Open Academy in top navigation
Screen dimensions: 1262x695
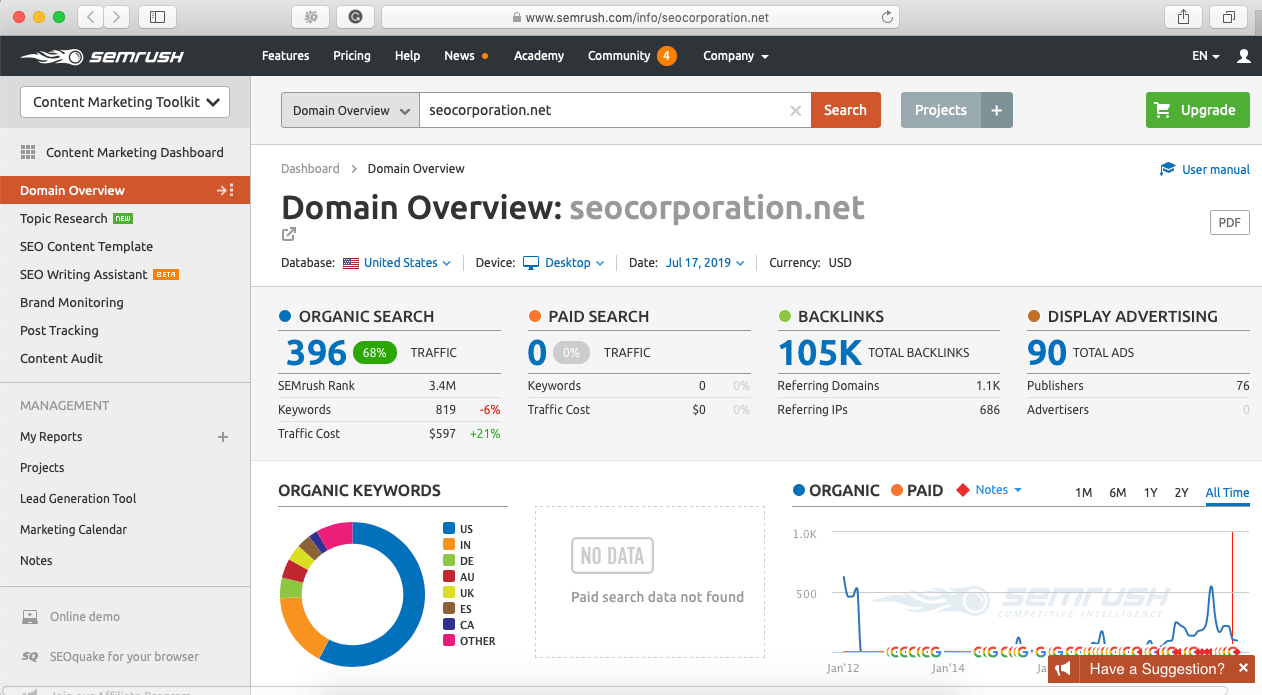click(x=539, y=56)
